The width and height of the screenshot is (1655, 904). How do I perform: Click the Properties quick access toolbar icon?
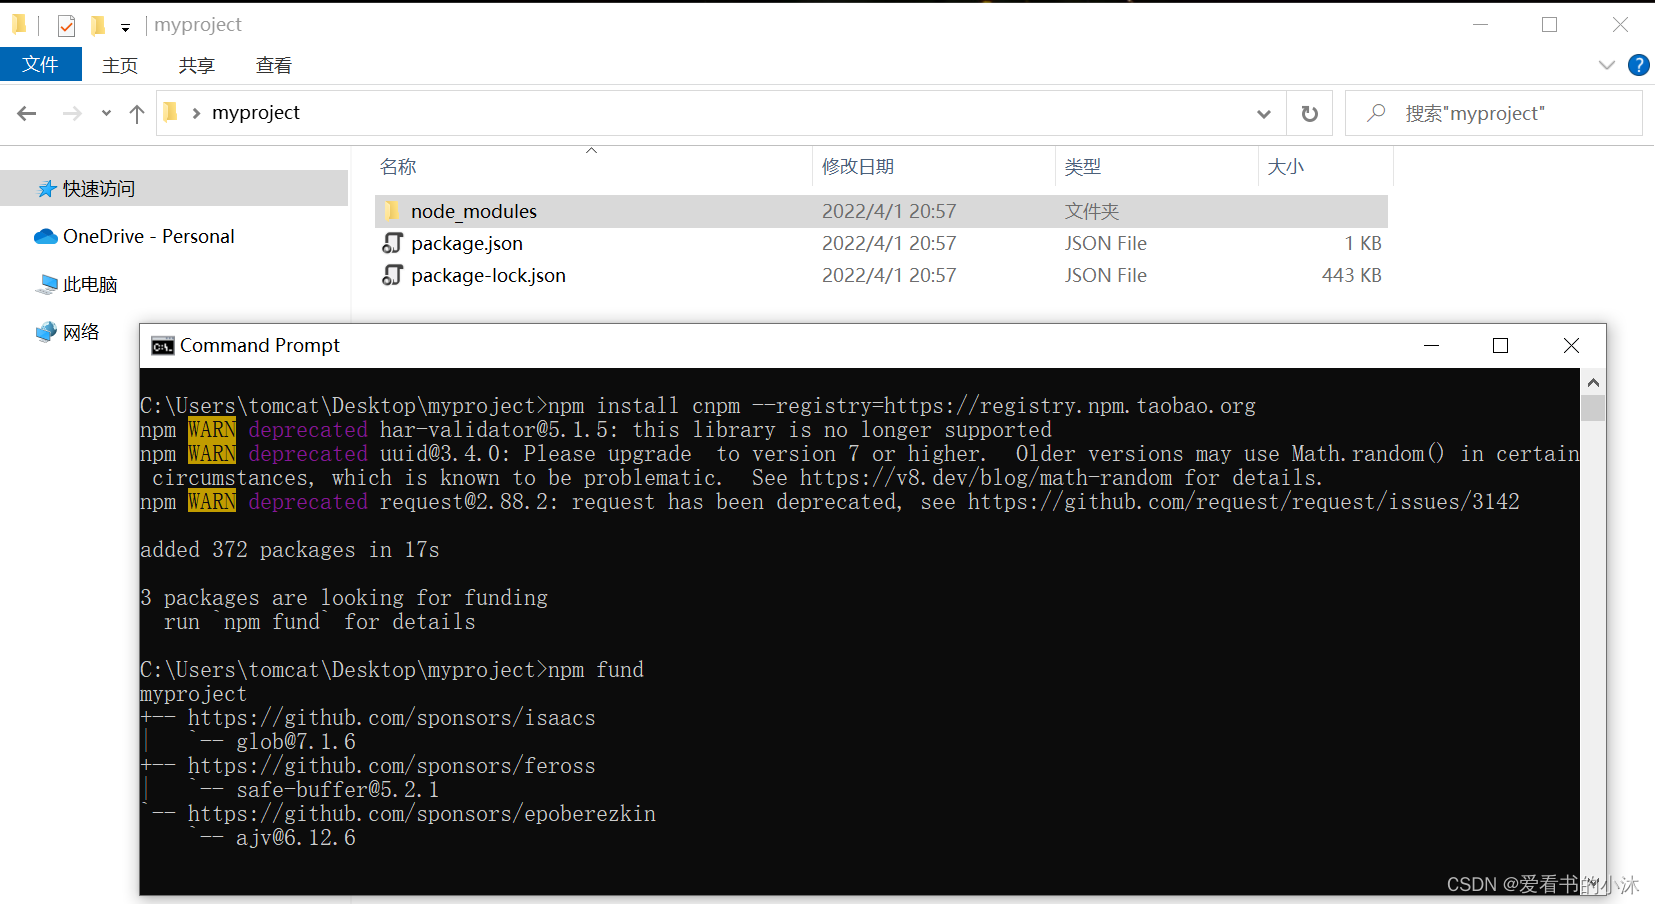tap(66, 26)
